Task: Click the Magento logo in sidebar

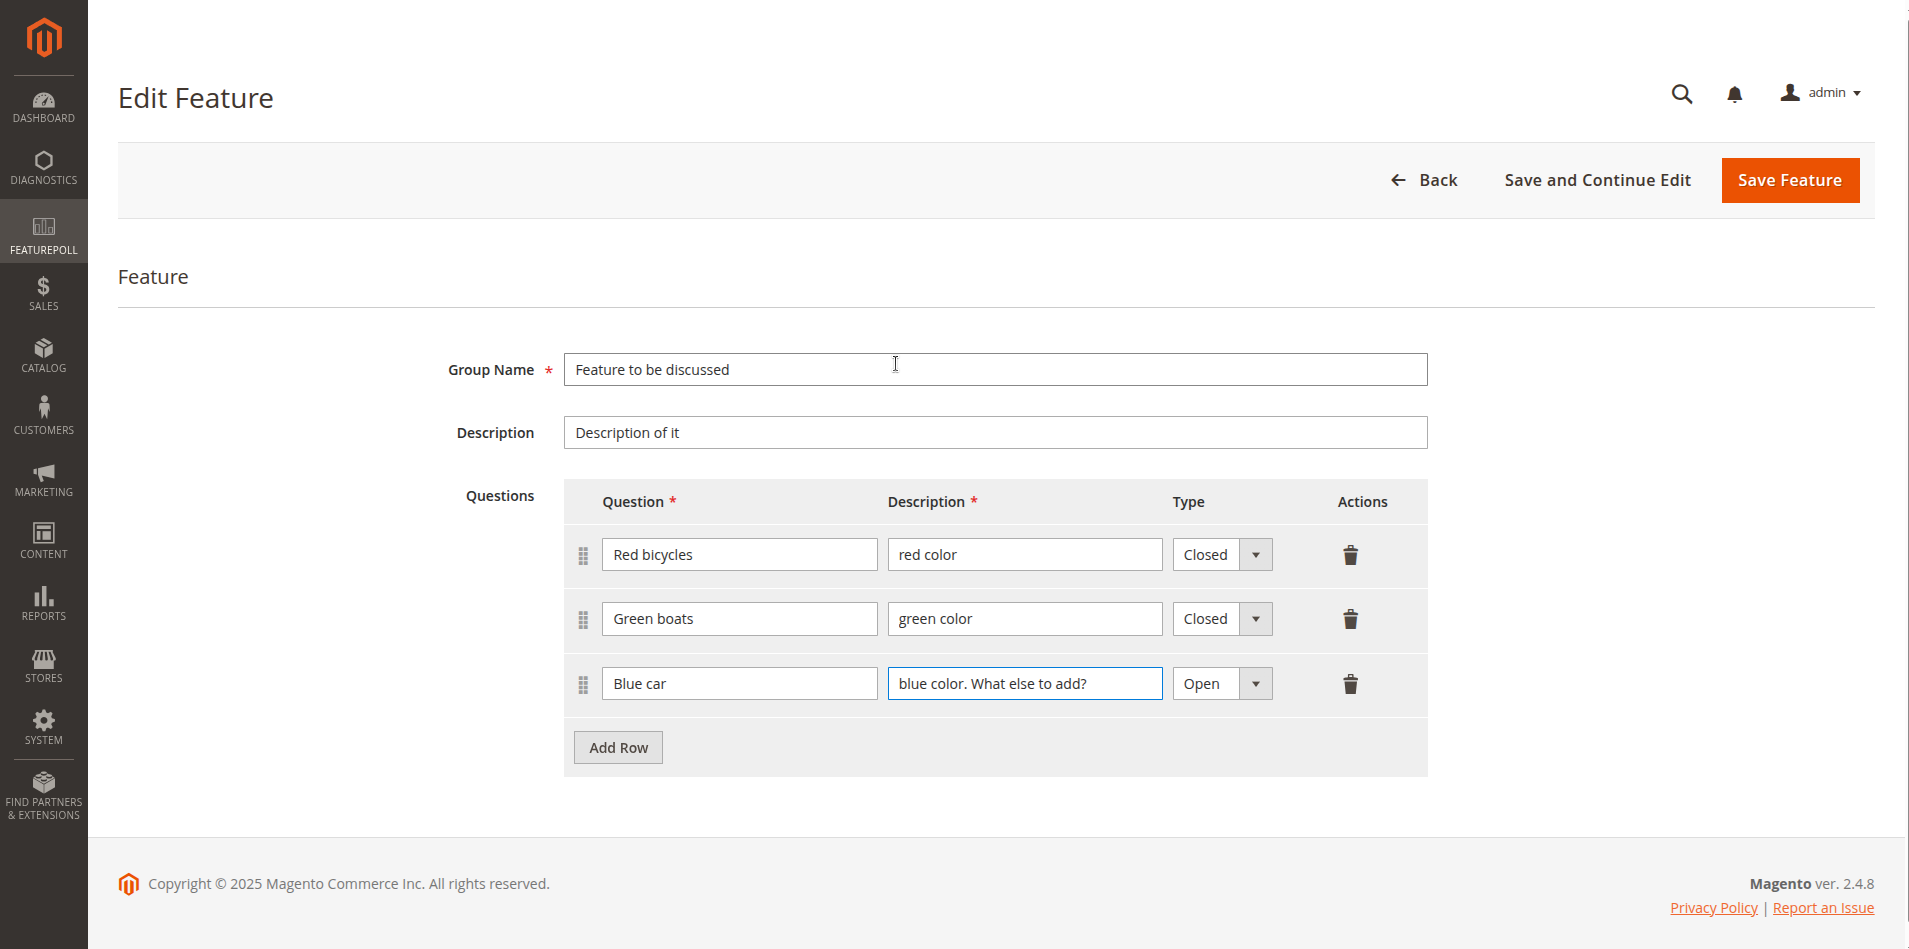Action: [x=44, y=38]
